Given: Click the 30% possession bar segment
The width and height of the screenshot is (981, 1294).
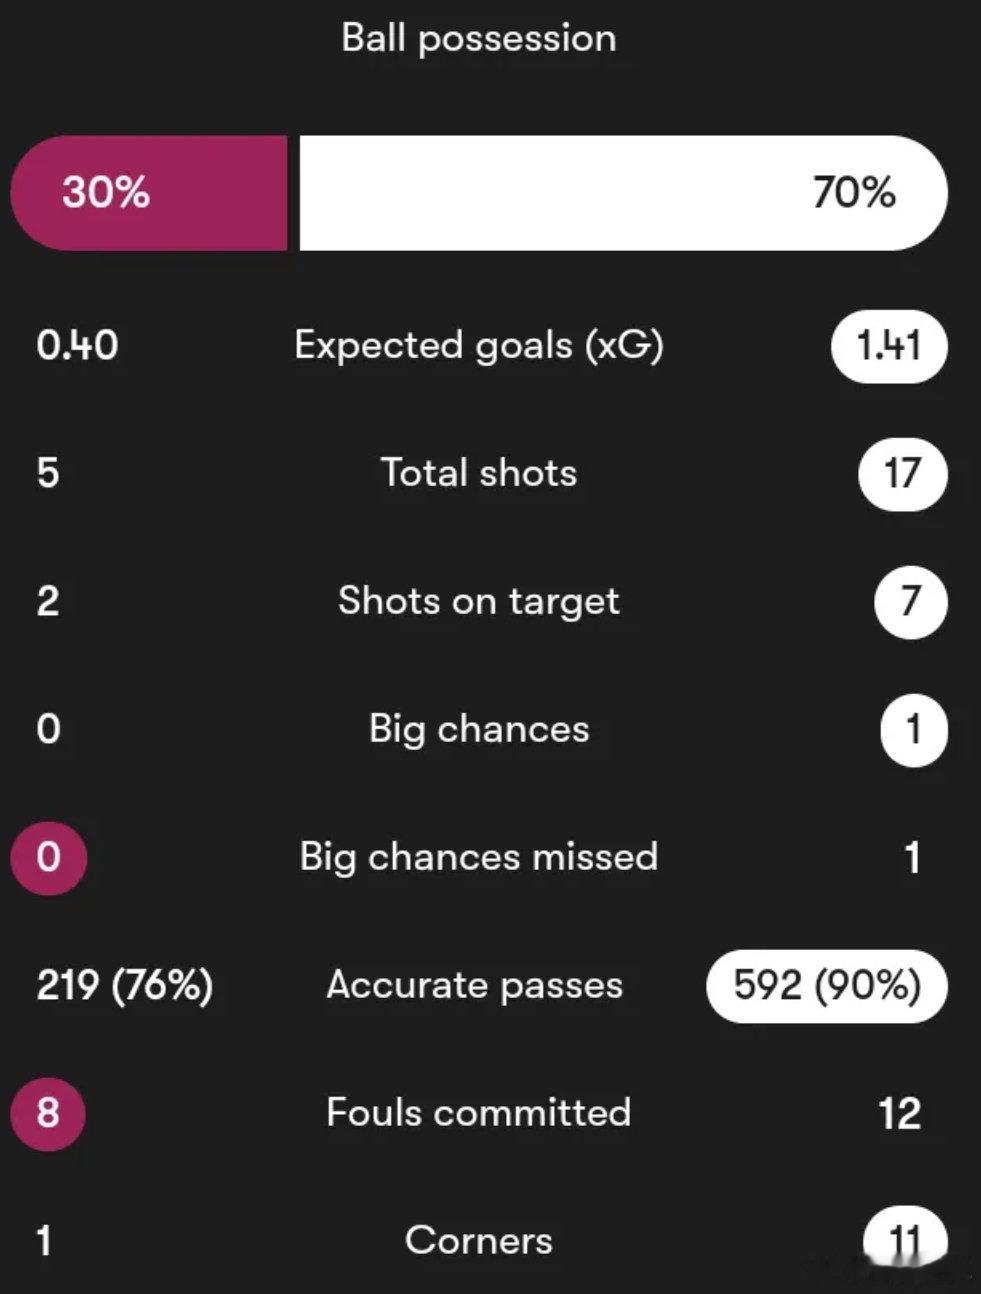Looking at the screenshot, I should (x=149, y=193).
